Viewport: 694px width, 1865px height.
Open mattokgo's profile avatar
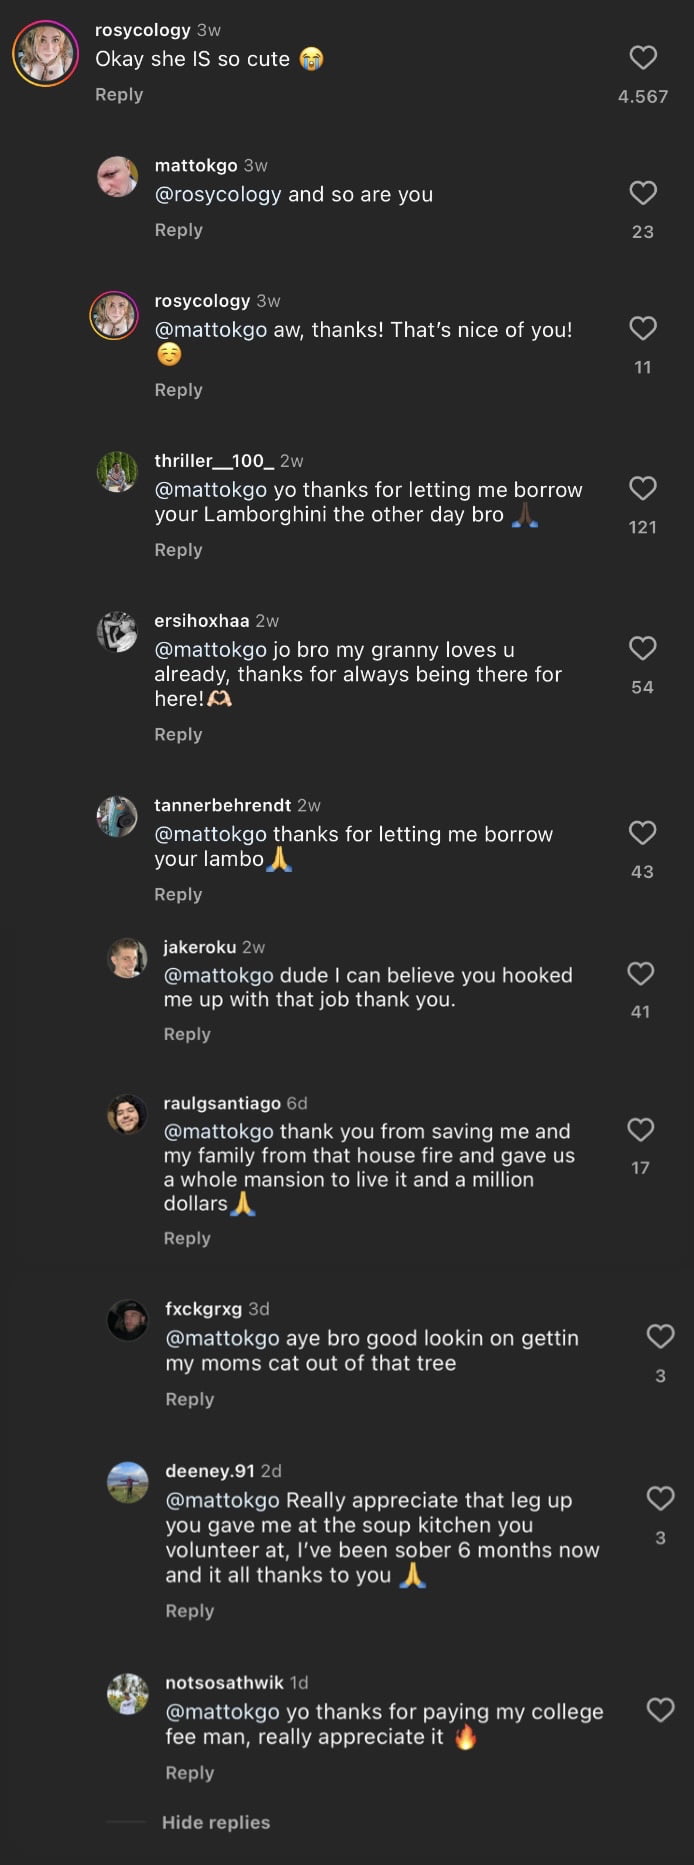point(117,177)
